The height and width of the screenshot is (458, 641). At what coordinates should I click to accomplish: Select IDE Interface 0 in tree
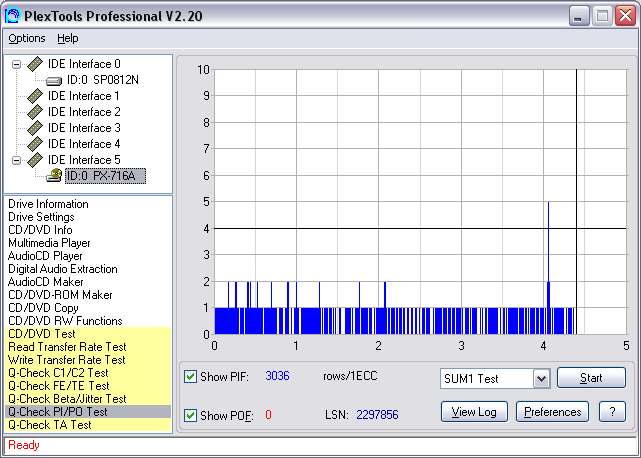point(84,64)
